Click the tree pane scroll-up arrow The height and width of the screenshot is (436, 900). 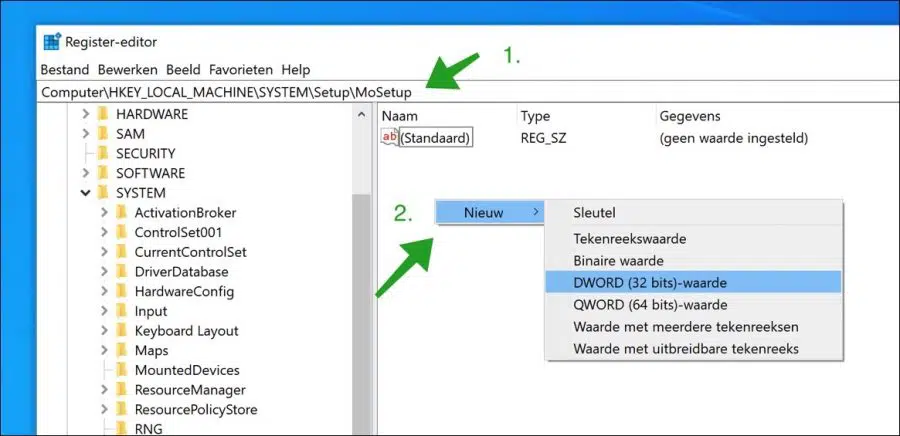click(361, 115)
